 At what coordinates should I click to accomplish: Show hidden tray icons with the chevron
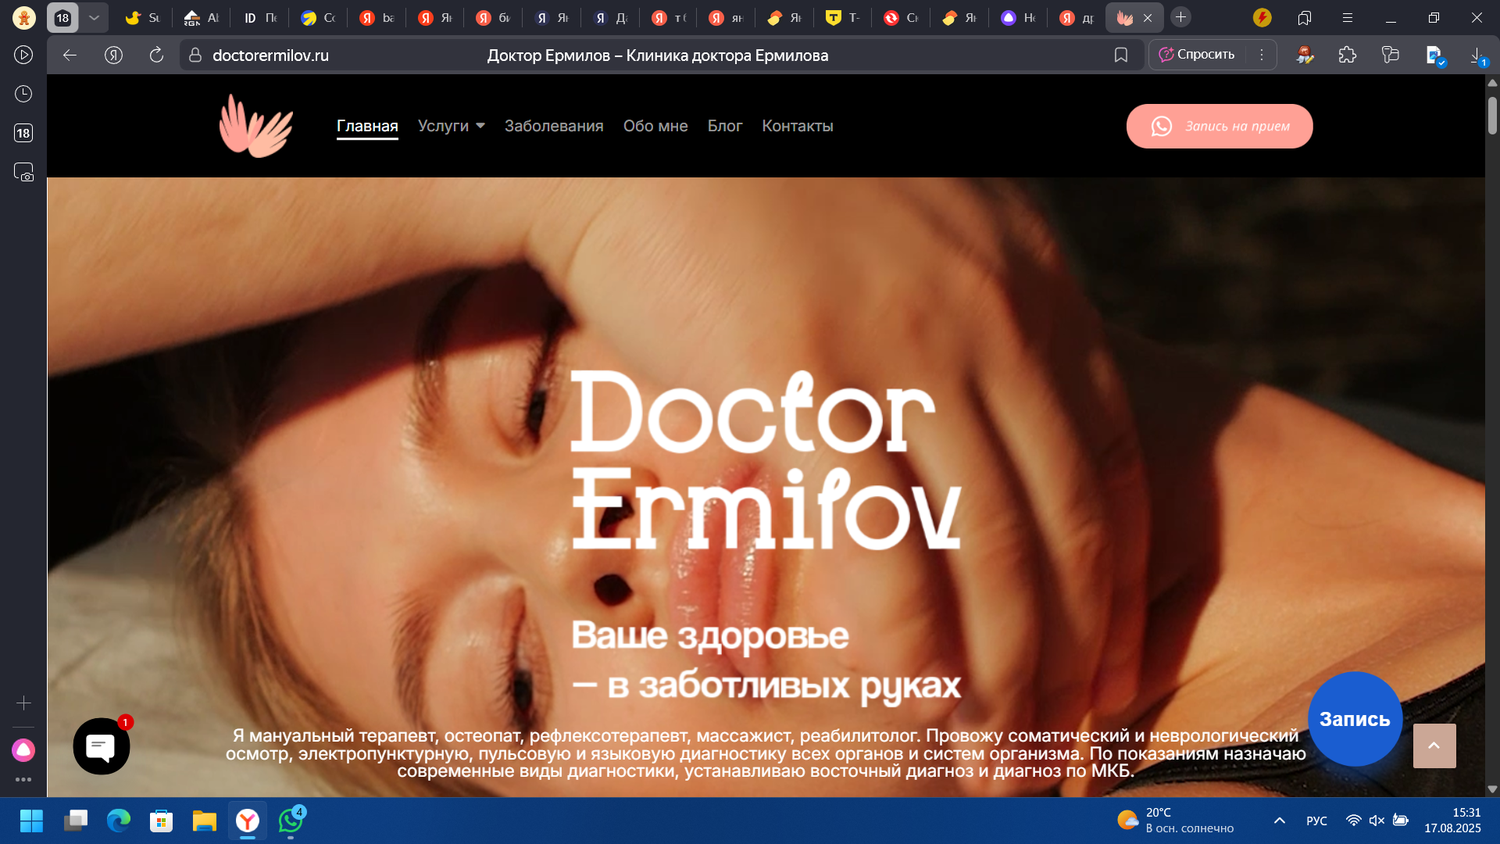[x=1279, y=820]
